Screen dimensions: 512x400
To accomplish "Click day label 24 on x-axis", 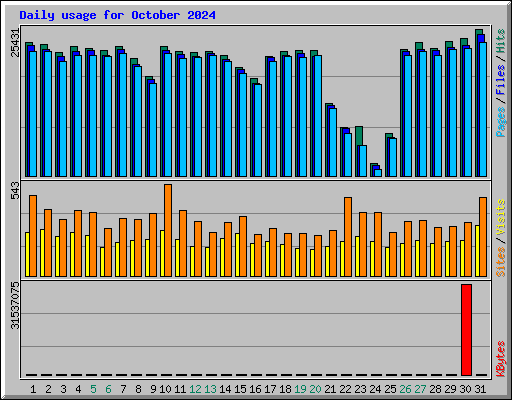I will 375,389.
